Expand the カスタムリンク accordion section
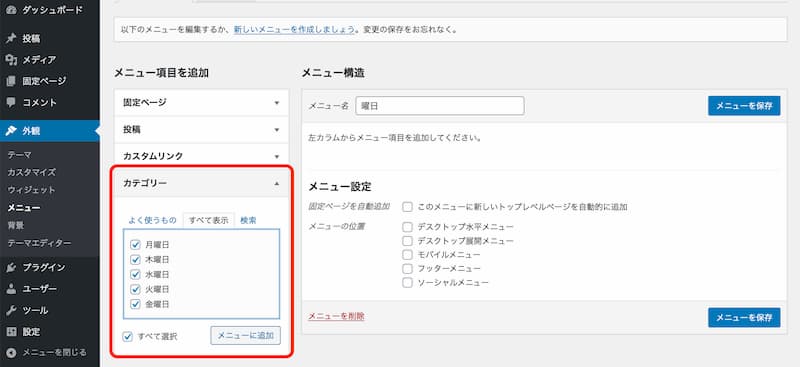This screenshot has width=800, height=367. coord(202,156)
